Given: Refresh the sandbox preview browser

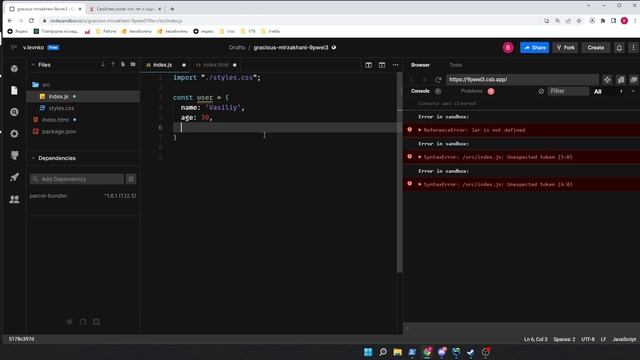Looking at the screenshot, I should [438, 80].
